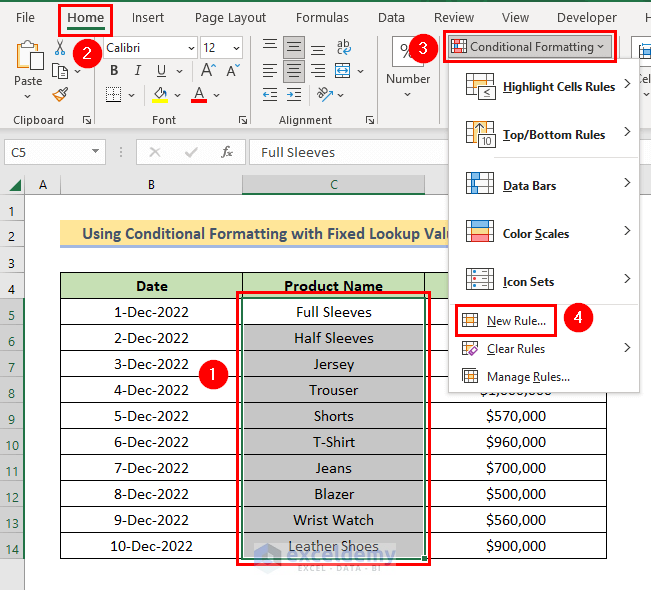Click the Conditional Formatting button

(529, 47)
